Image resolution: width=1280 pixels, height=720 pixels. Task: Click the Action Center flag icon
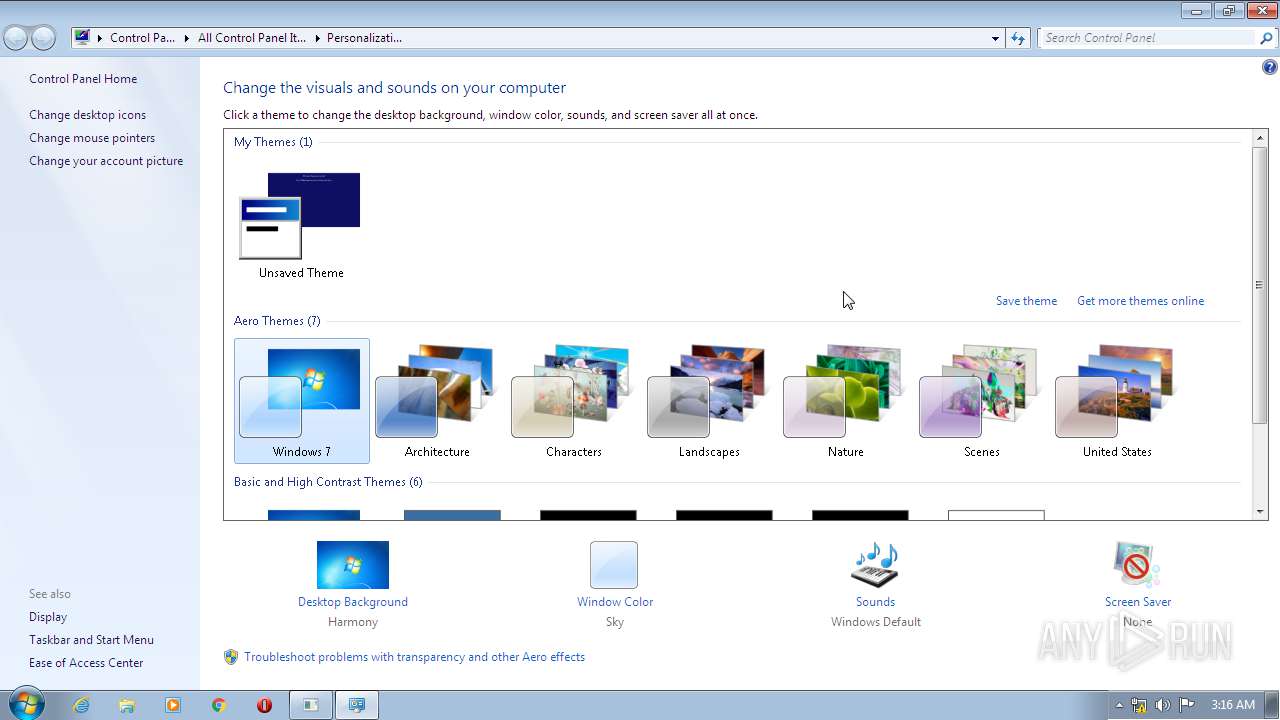coord(1187,705)
